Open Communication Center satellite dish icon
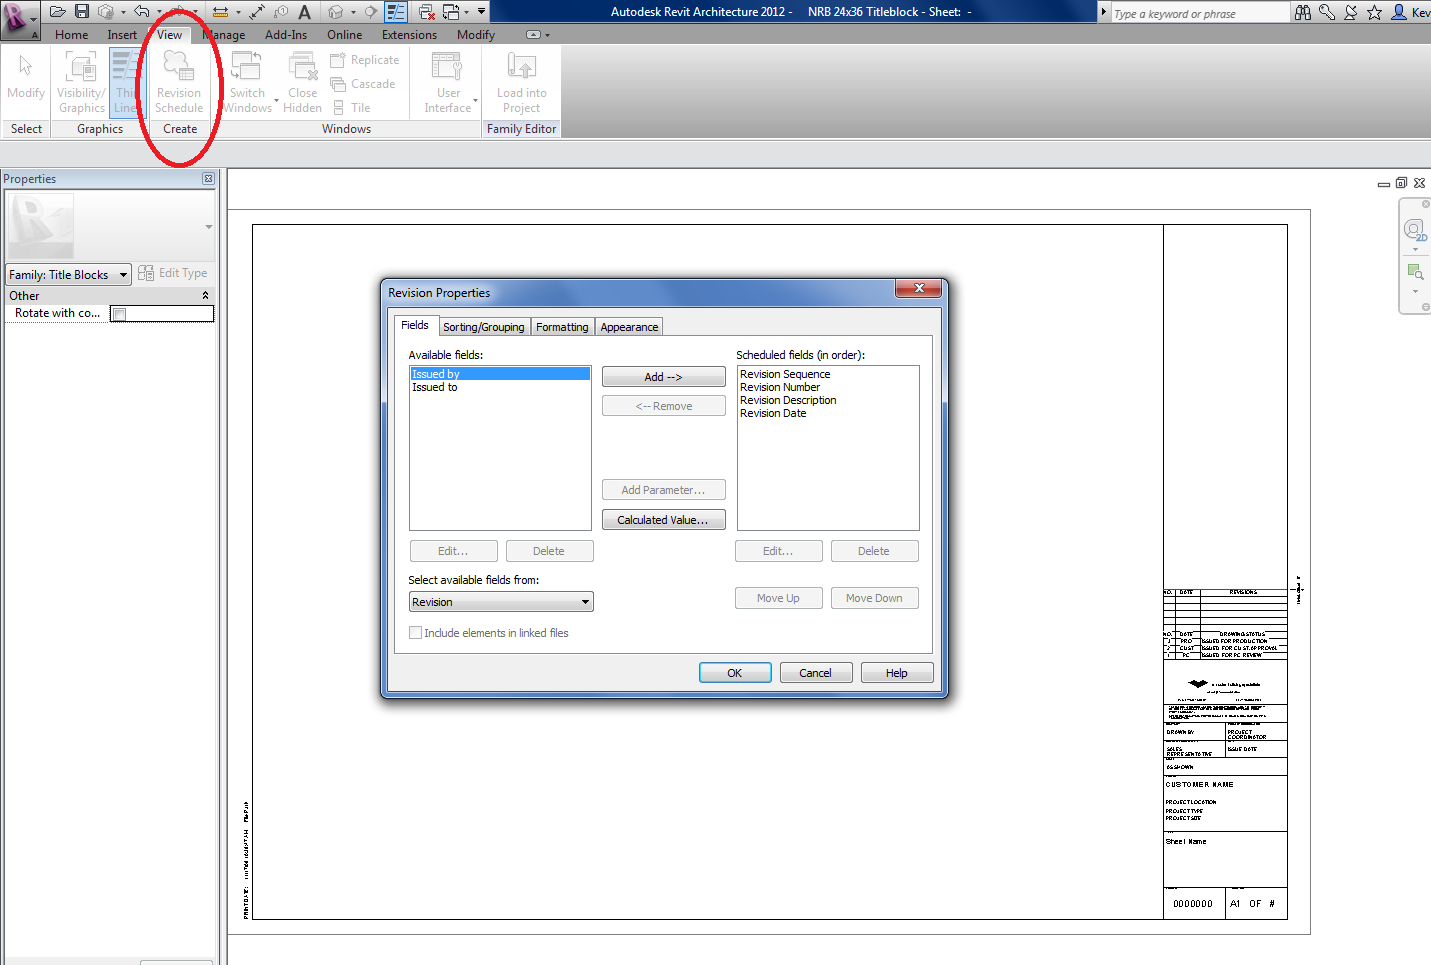The image size is (1431, 965). click(1351, 12)
